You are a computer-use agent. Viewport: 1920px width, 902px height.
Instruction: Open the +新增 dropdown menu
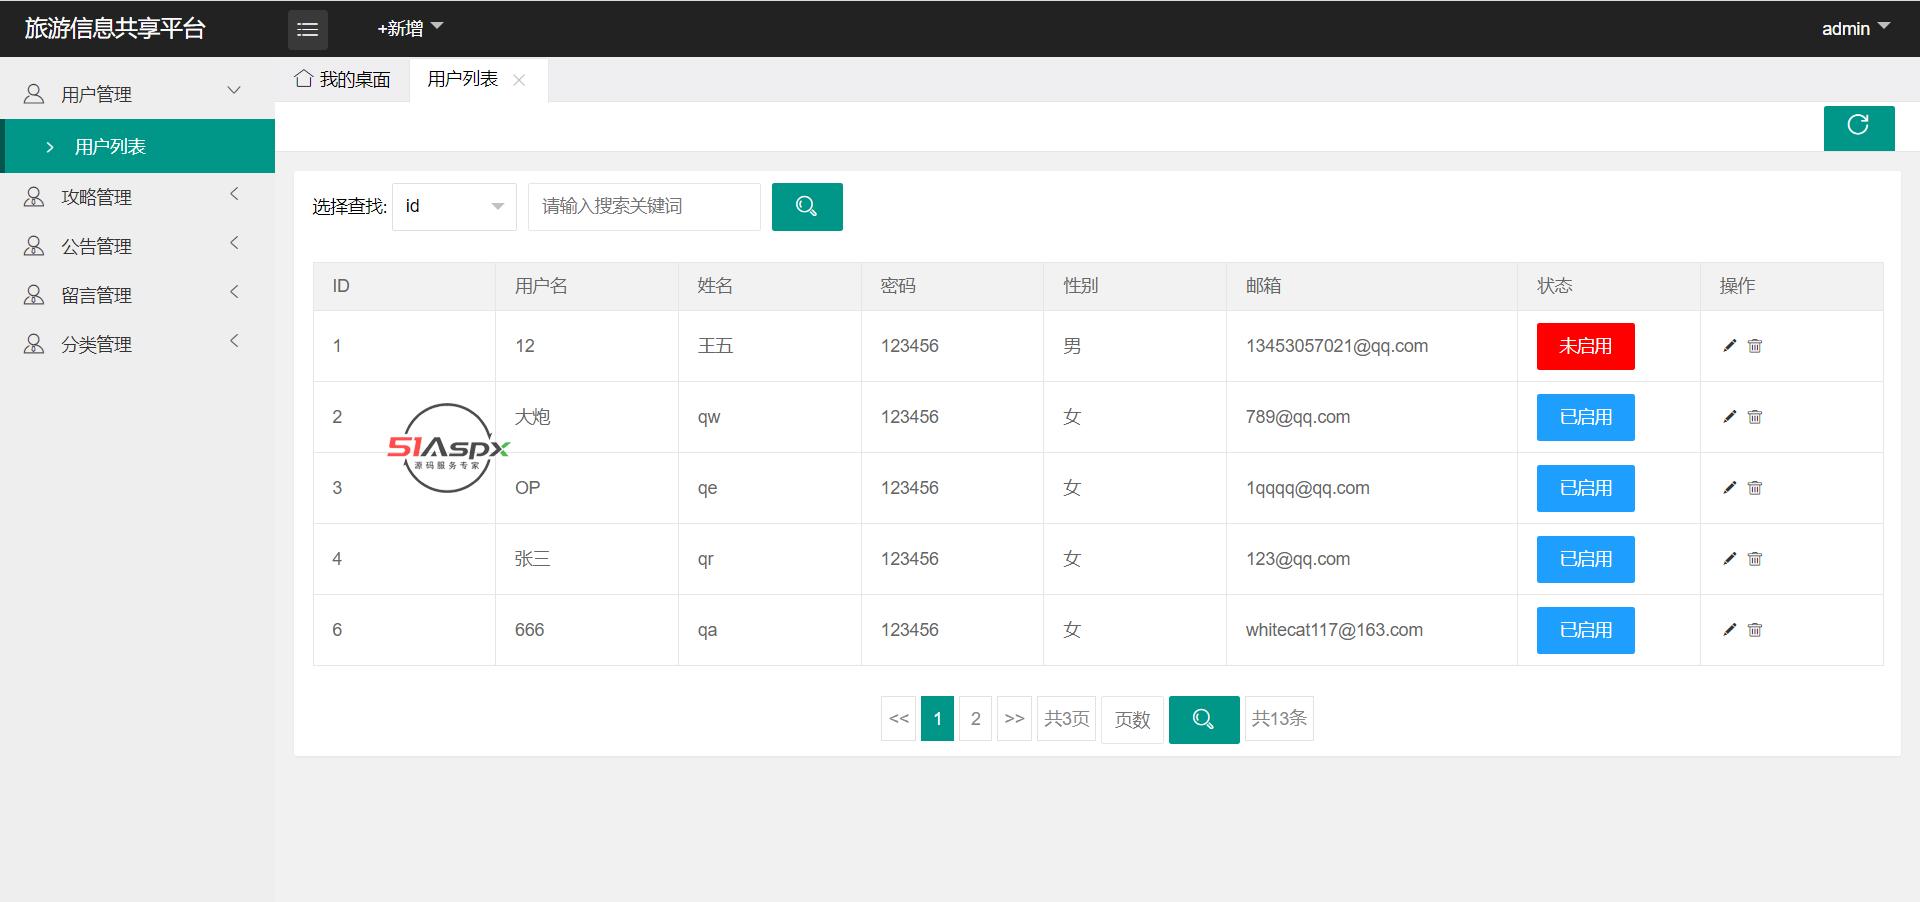tap(409, 29)
